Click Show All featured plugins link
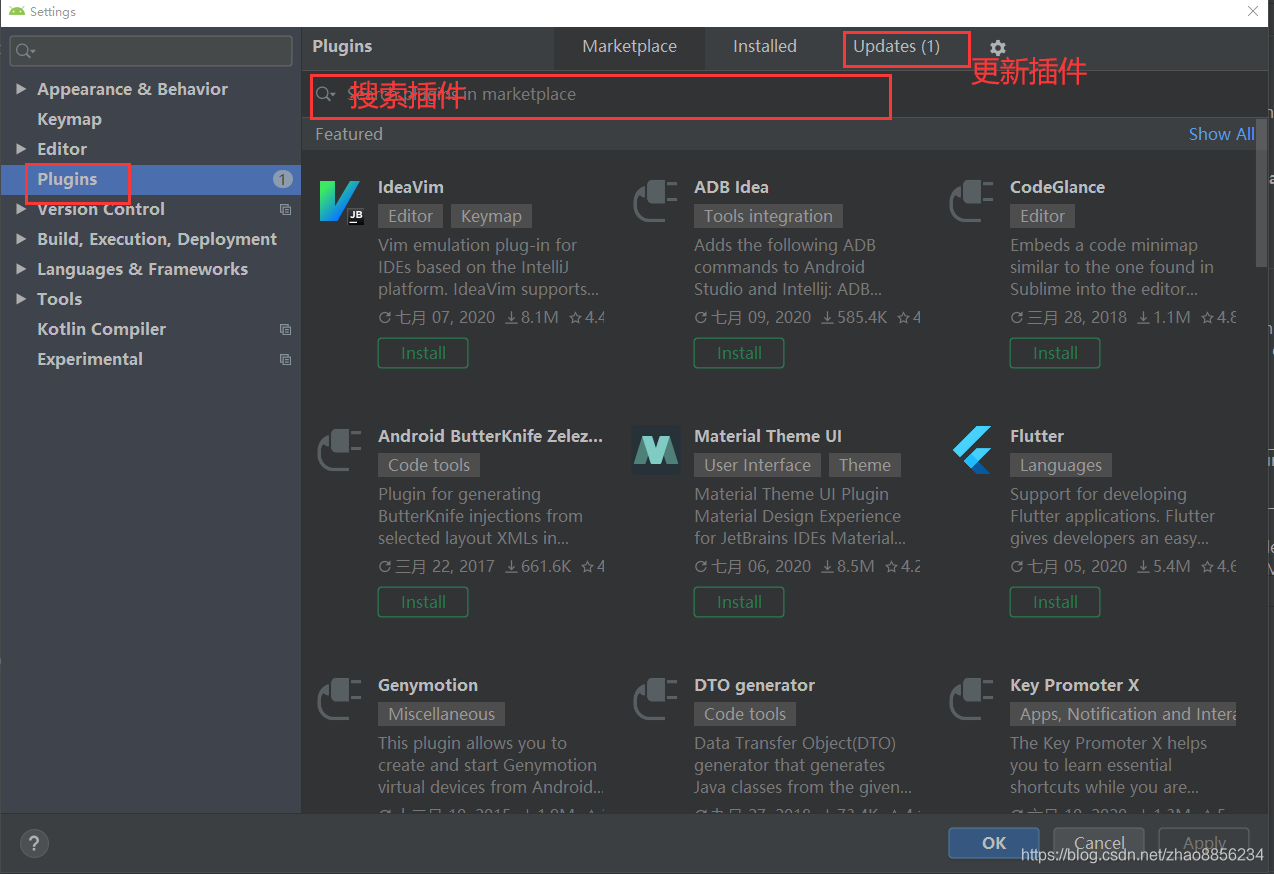Viewport: 1274px width, 874px height. pyautogui.click(x=1221, y=134)
